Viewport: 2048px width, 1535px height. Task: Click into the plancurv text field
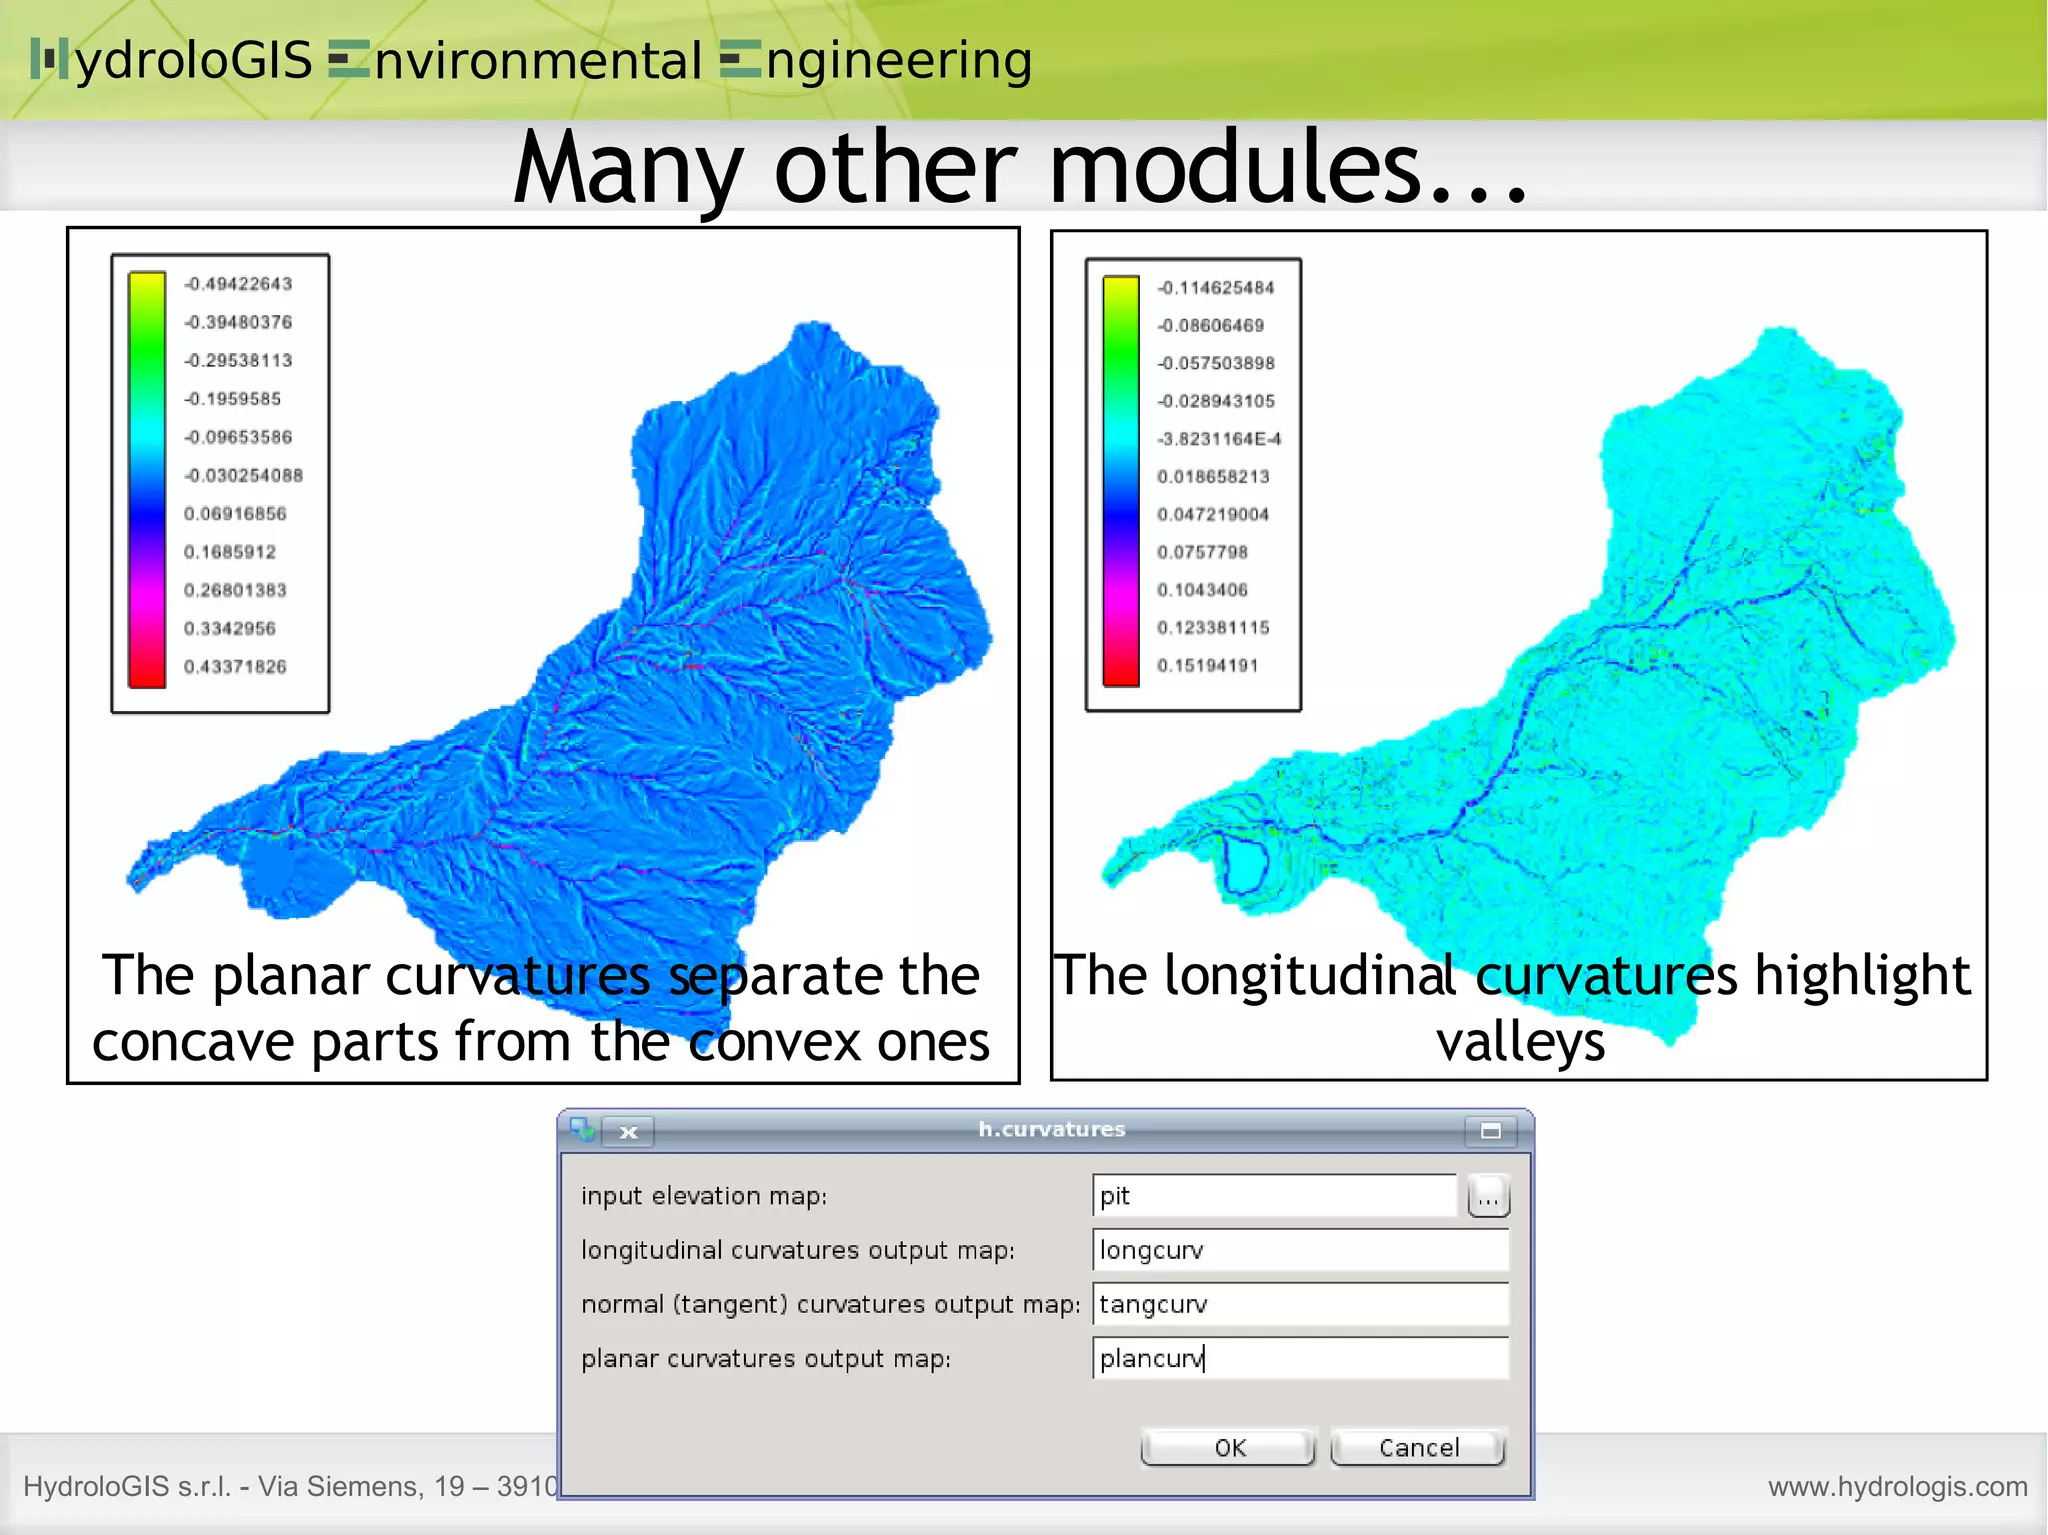pos(1300,1358)
